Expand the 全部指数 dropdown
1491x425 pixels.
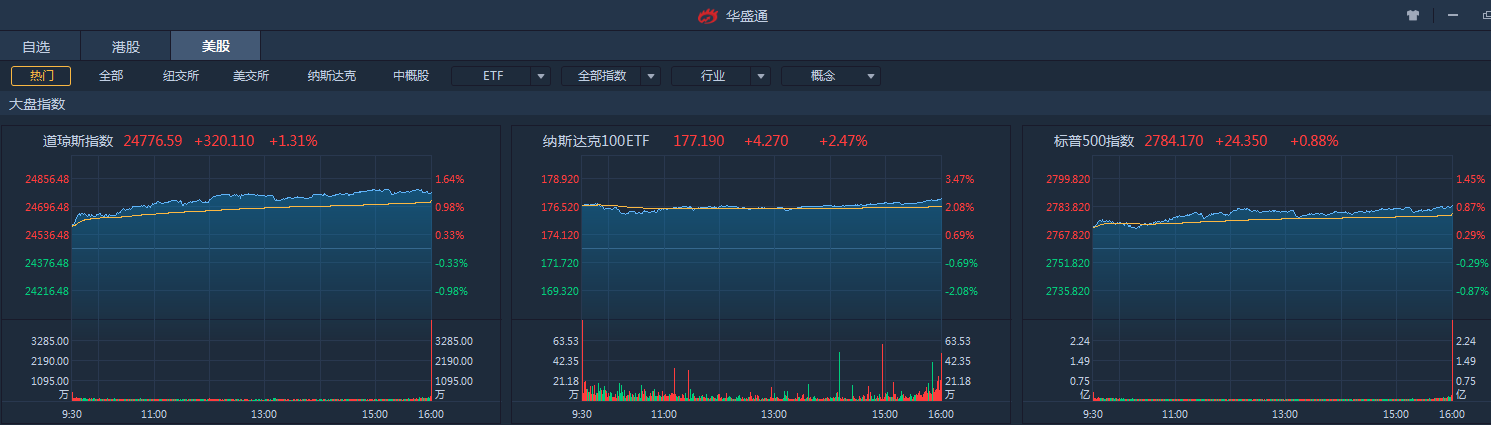coord(611,76)
